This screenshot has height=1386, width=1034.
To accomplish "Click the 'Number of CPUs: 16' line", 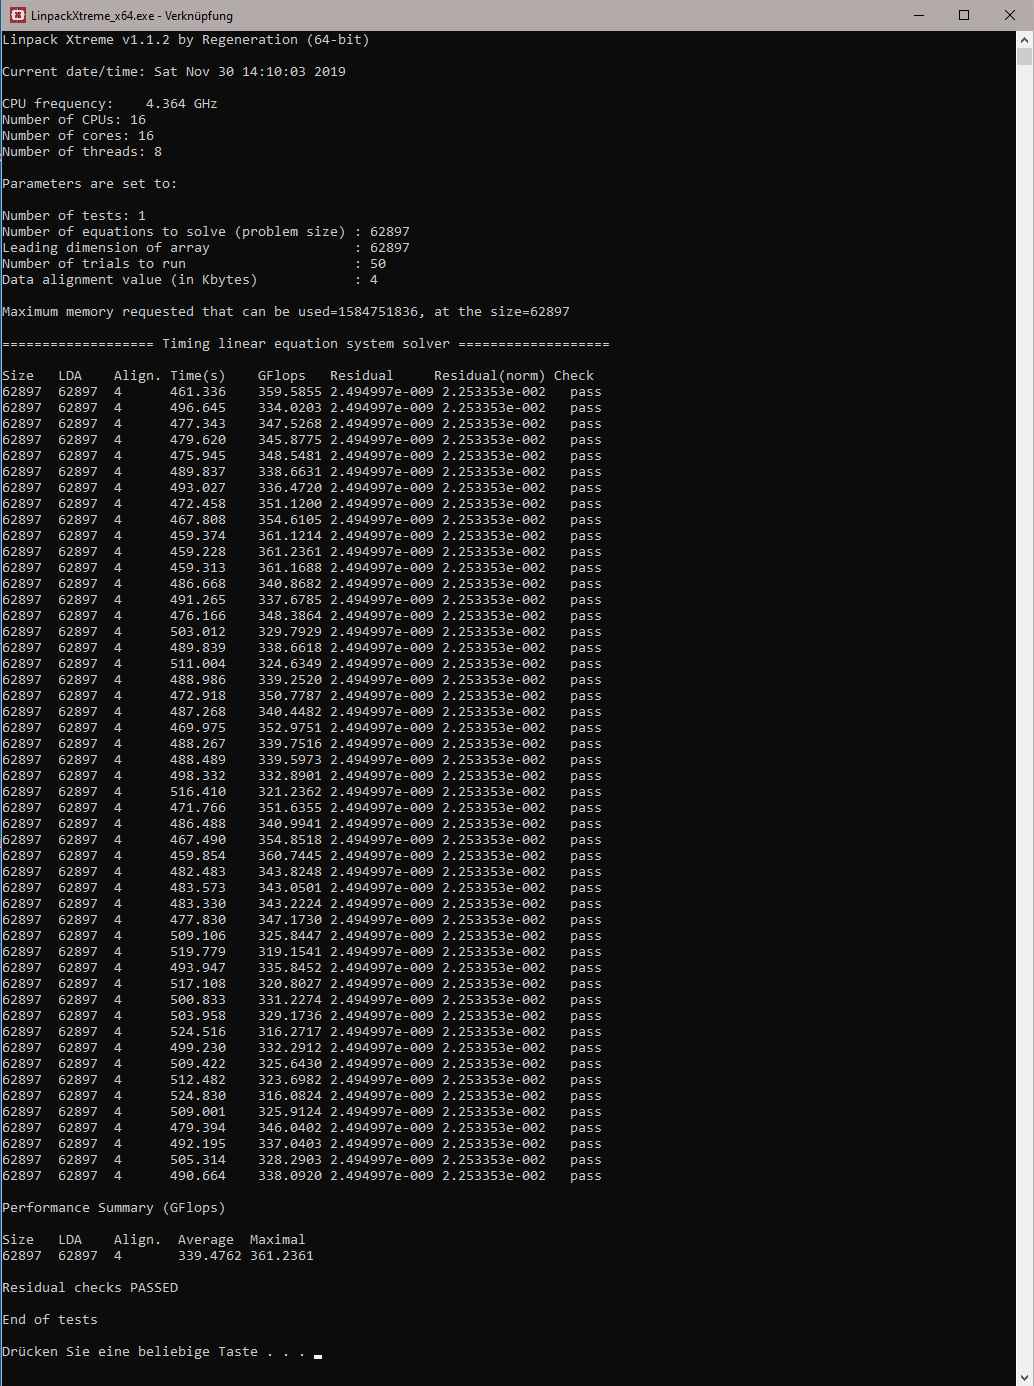I will (x=74, y=120).
